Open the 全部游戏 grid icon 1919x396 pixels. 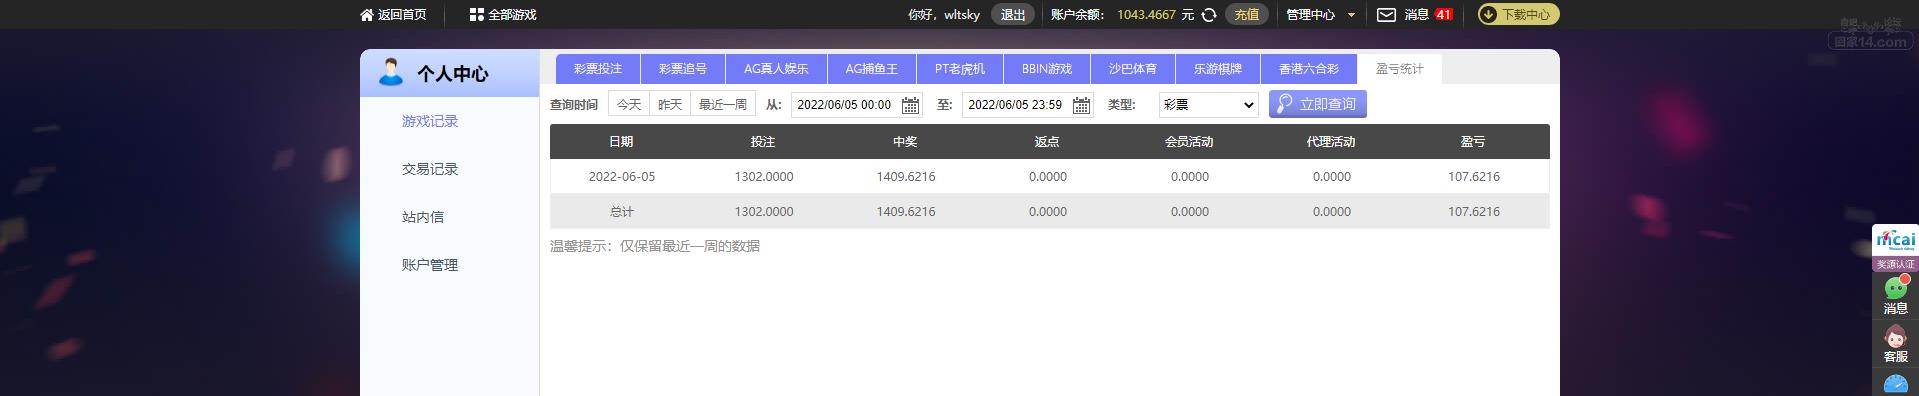pyautogui.click(x=476, y=15)
